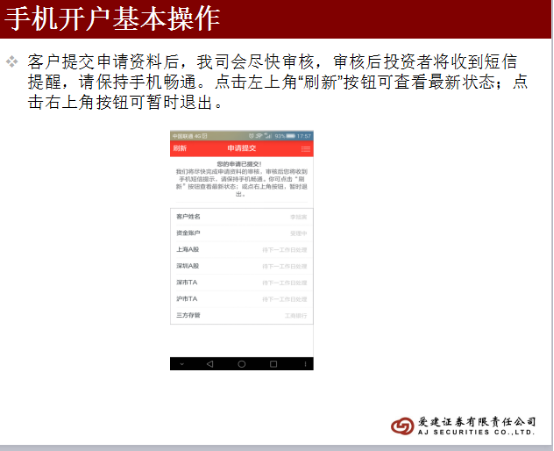The height and width of the screenshot is (451, 554).
Task: Select the 客户姓名 row
Action: click(x=242, y=217)
